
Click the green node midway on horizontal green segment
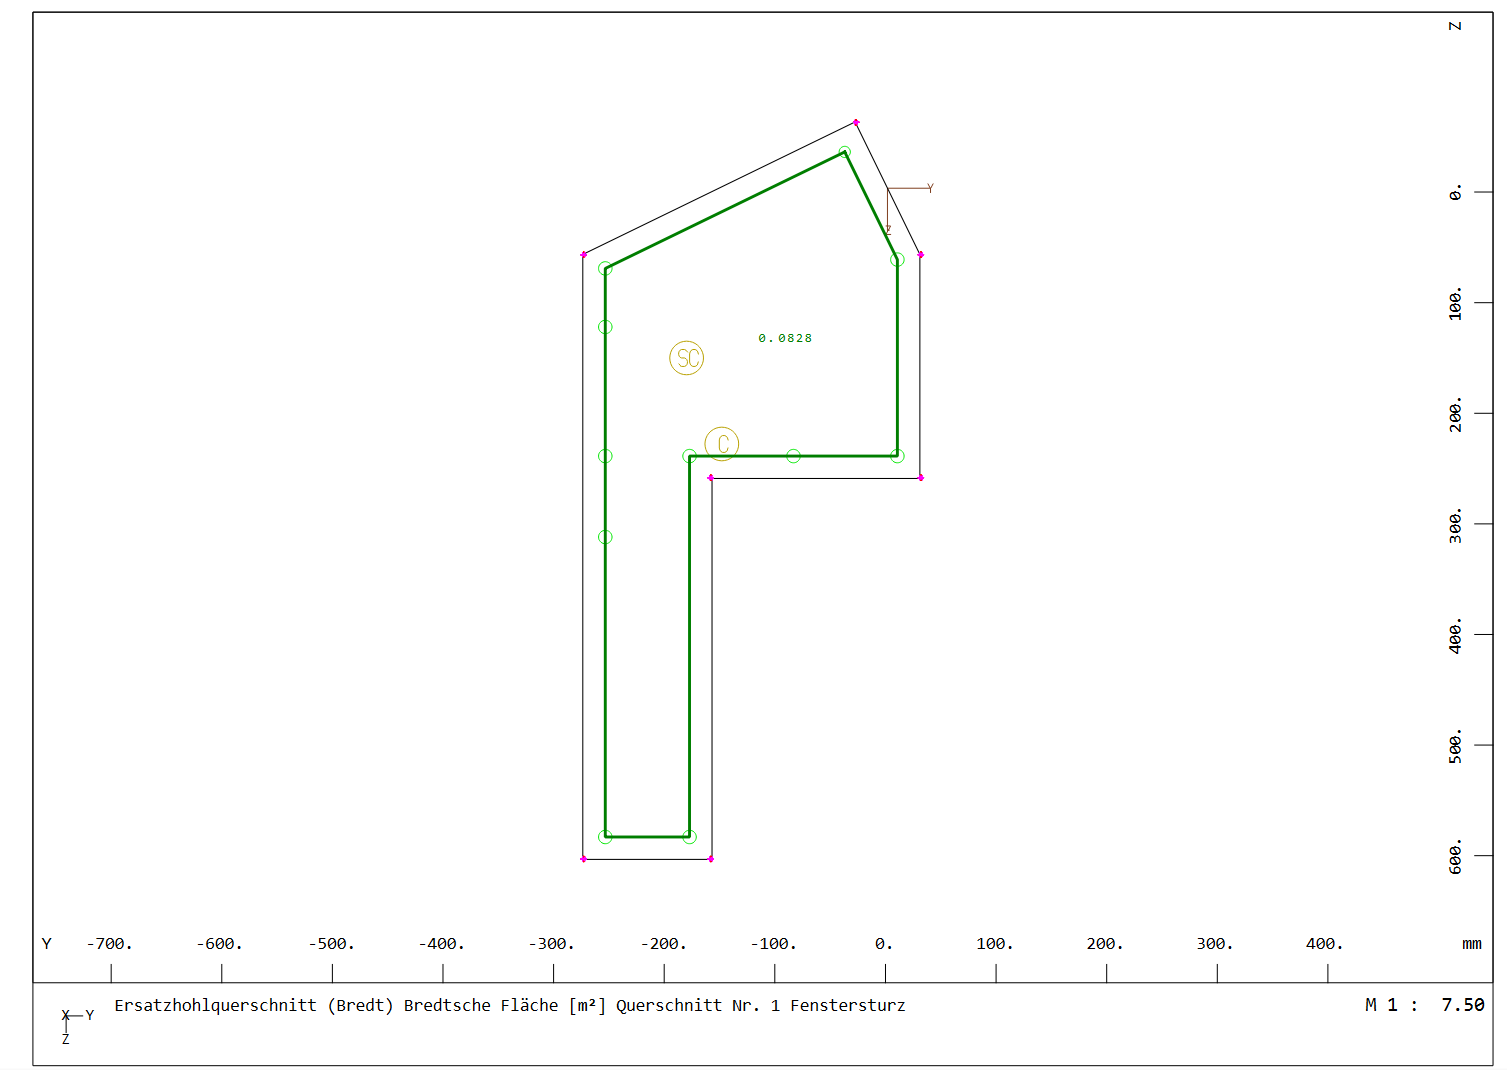tap(793, 456)
